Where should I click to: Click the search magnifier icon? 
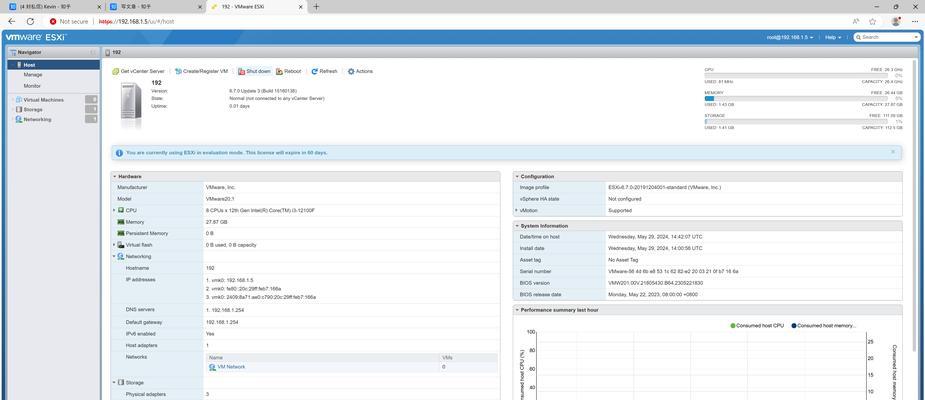pos(858,37)
